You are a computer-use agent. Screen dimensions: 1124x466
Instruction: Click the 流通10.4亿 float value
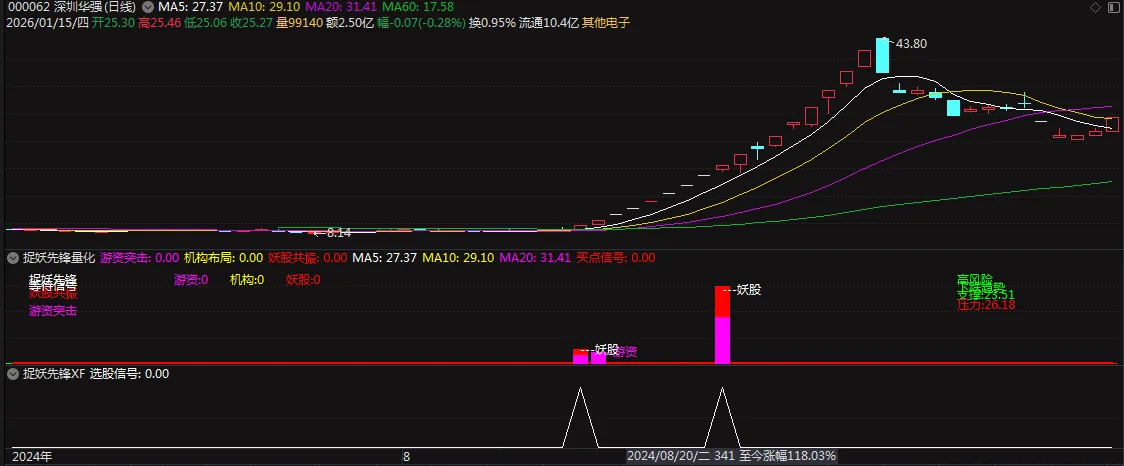(x=549, y=22)
